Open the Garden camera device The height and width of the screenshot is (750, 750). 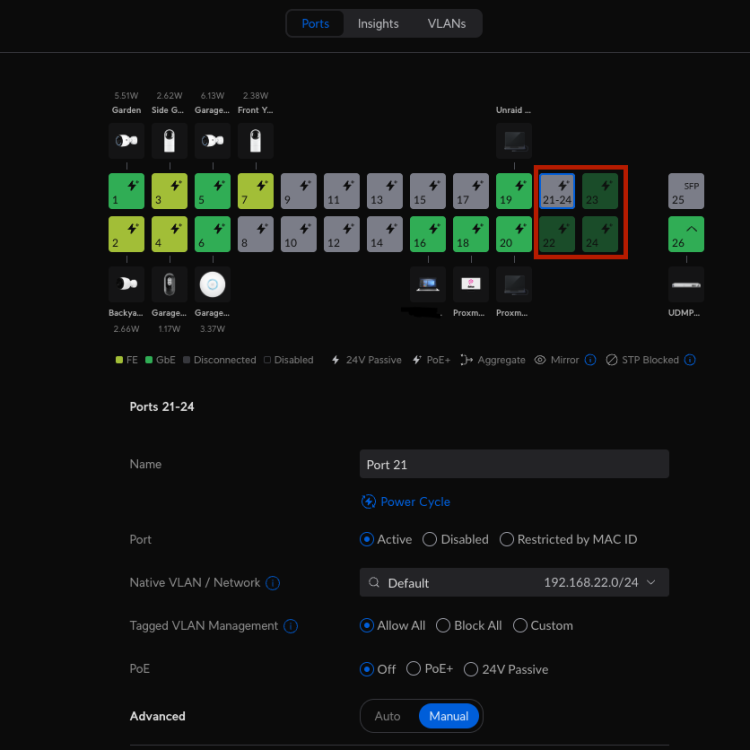tap(126, 141)
